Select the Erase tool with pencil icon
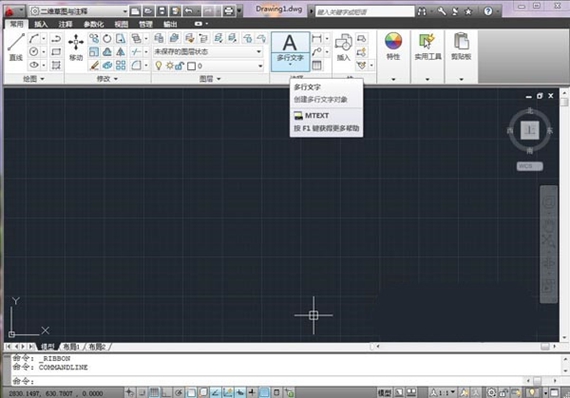This screenshot has height=398, width=570. click(94, 65)
